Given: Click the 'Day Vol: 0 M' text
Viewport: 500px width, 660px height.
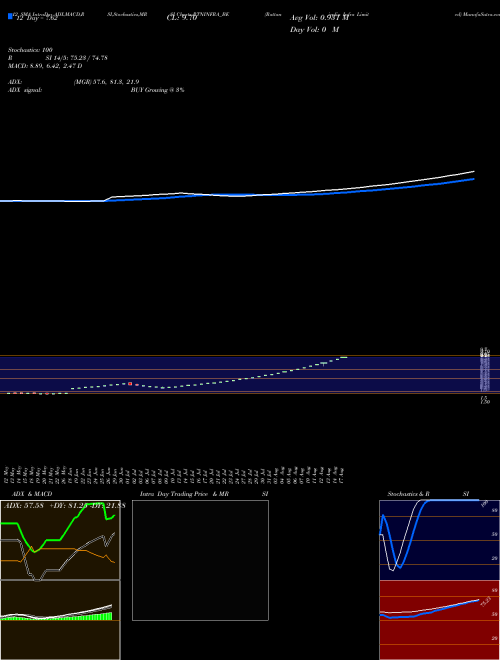Looking at the screenshot, I should pyautogui.click(x=314, y=30).
